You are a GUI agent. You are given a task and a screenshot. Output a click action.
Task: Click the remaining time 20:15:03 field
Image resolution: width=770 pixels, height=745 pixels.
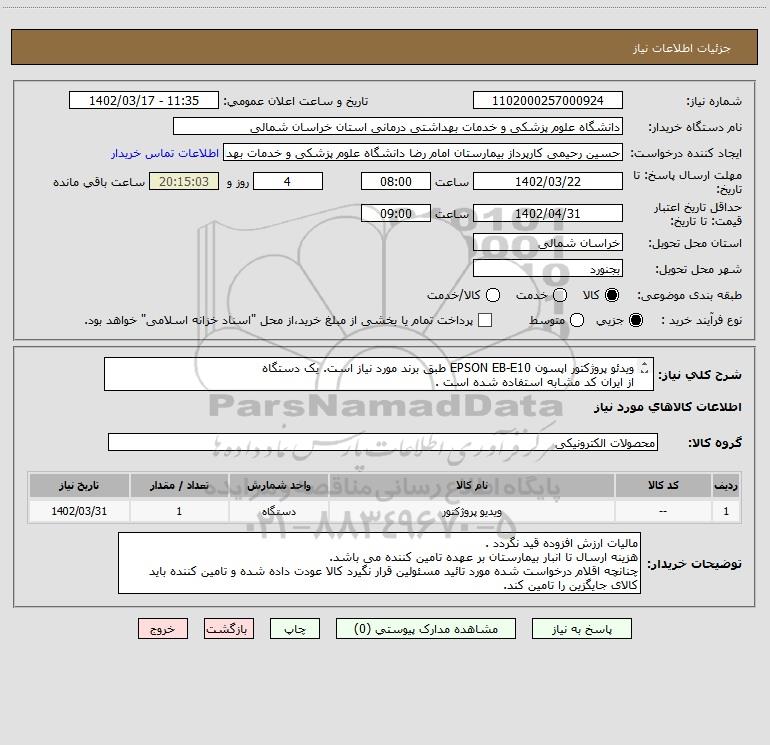184,181
